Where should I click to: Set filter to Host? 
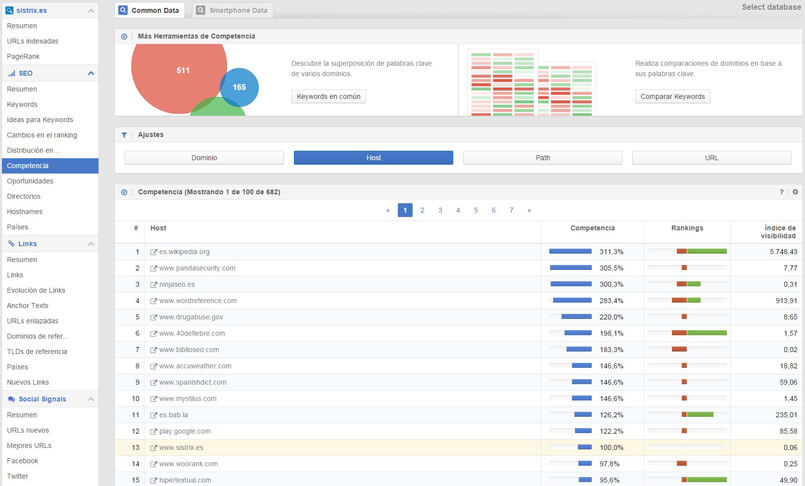pos(373,158)
